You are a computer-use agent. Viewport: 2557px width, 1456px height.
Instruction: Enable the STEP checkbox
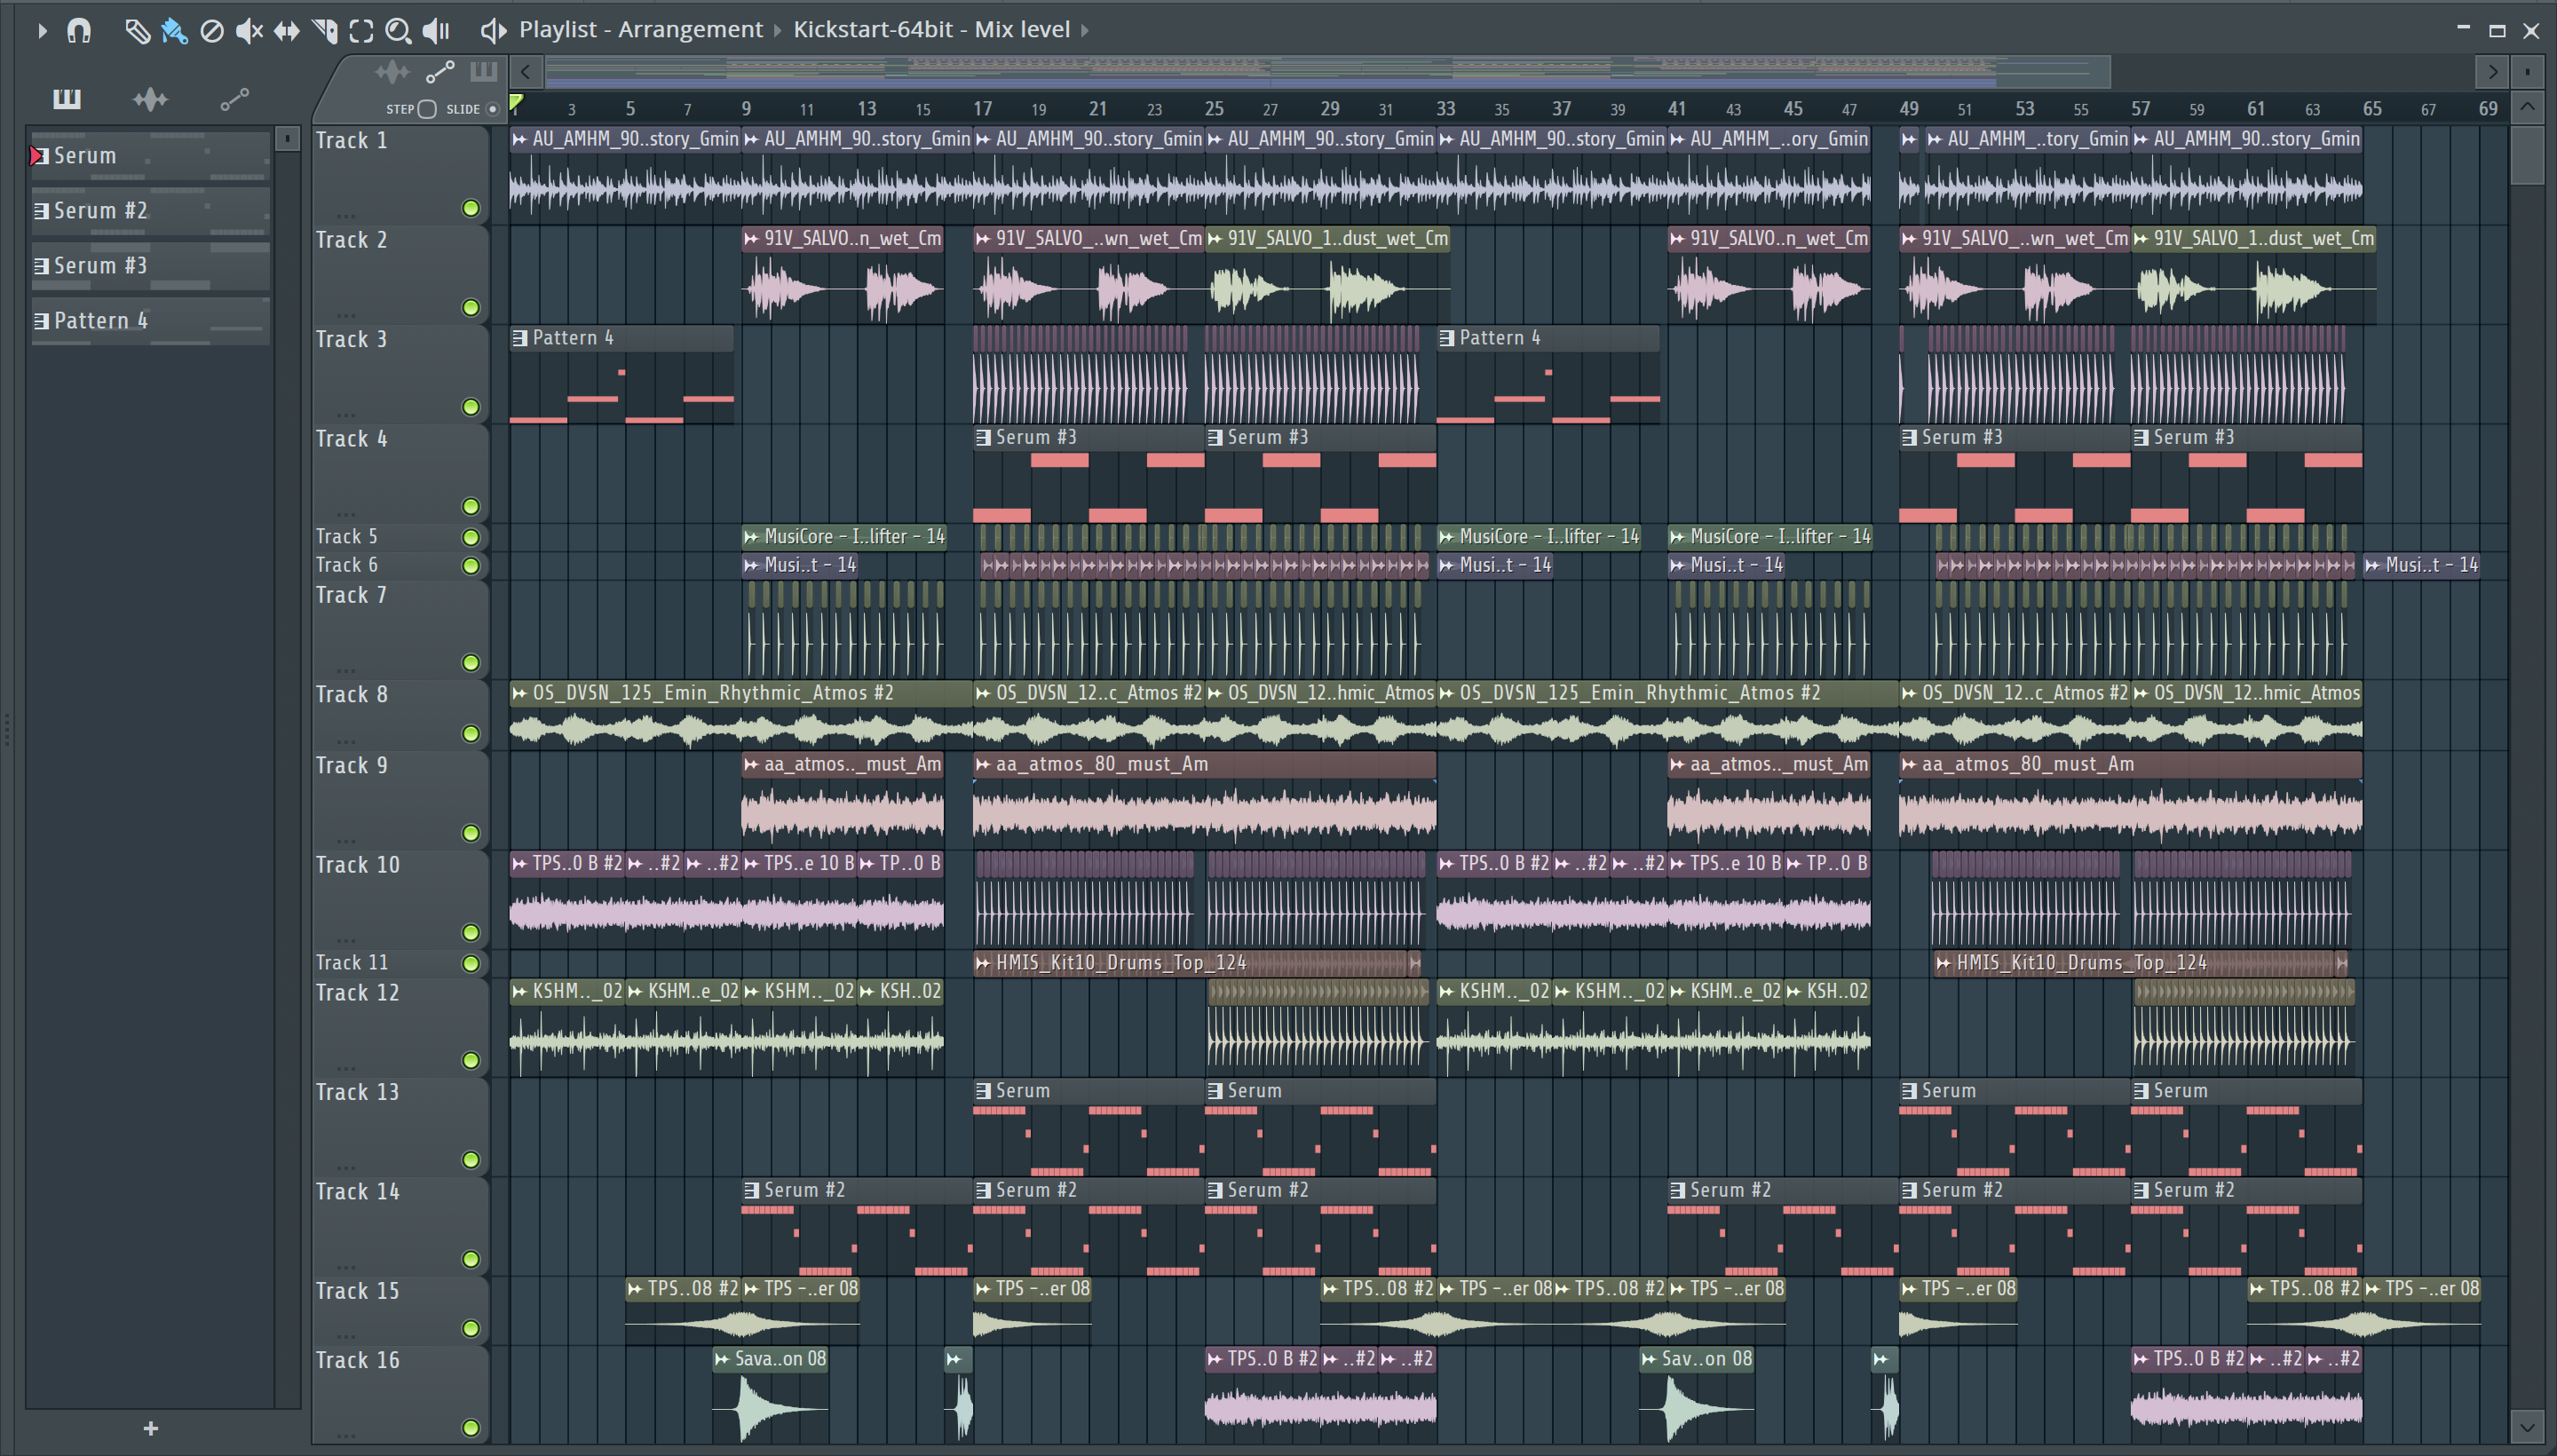point(427,109)
